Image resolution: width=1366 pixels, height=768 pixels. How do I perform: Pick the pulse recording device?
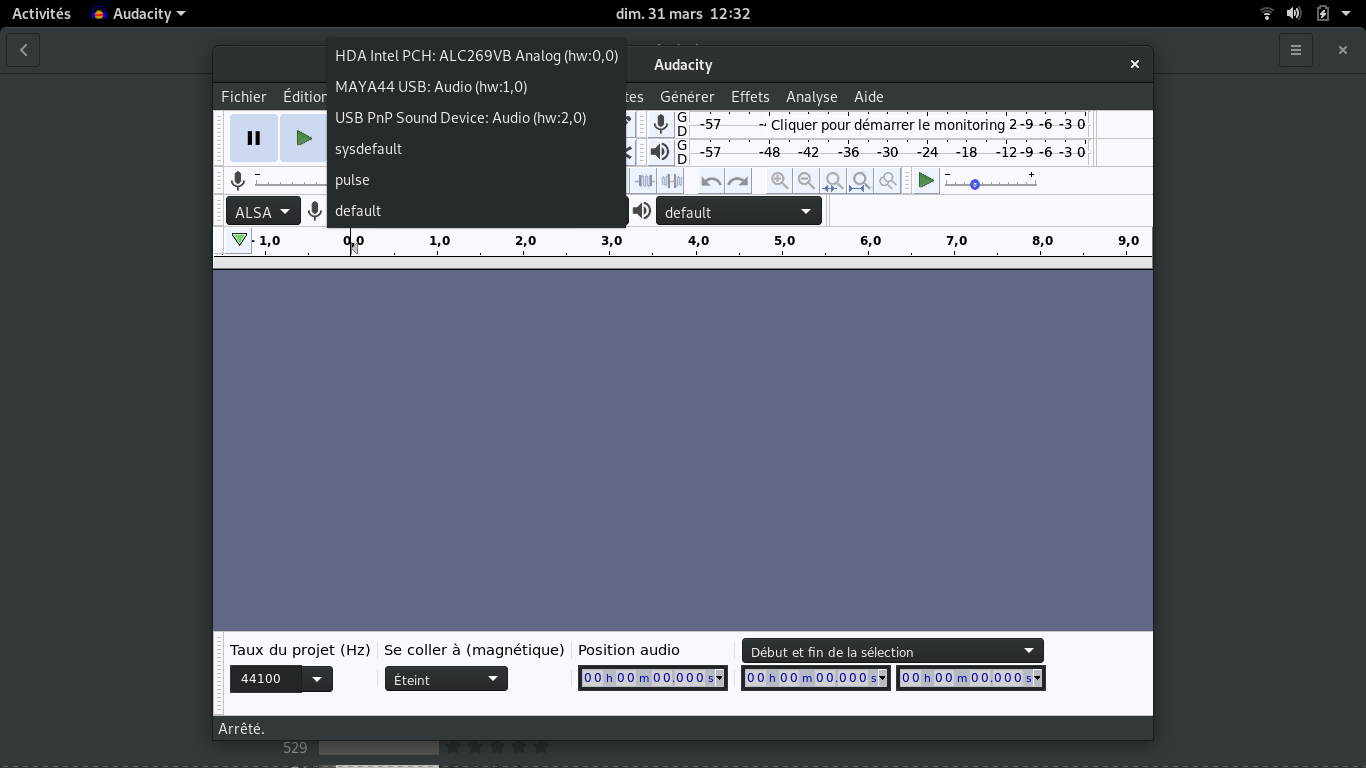click(477, 180)
